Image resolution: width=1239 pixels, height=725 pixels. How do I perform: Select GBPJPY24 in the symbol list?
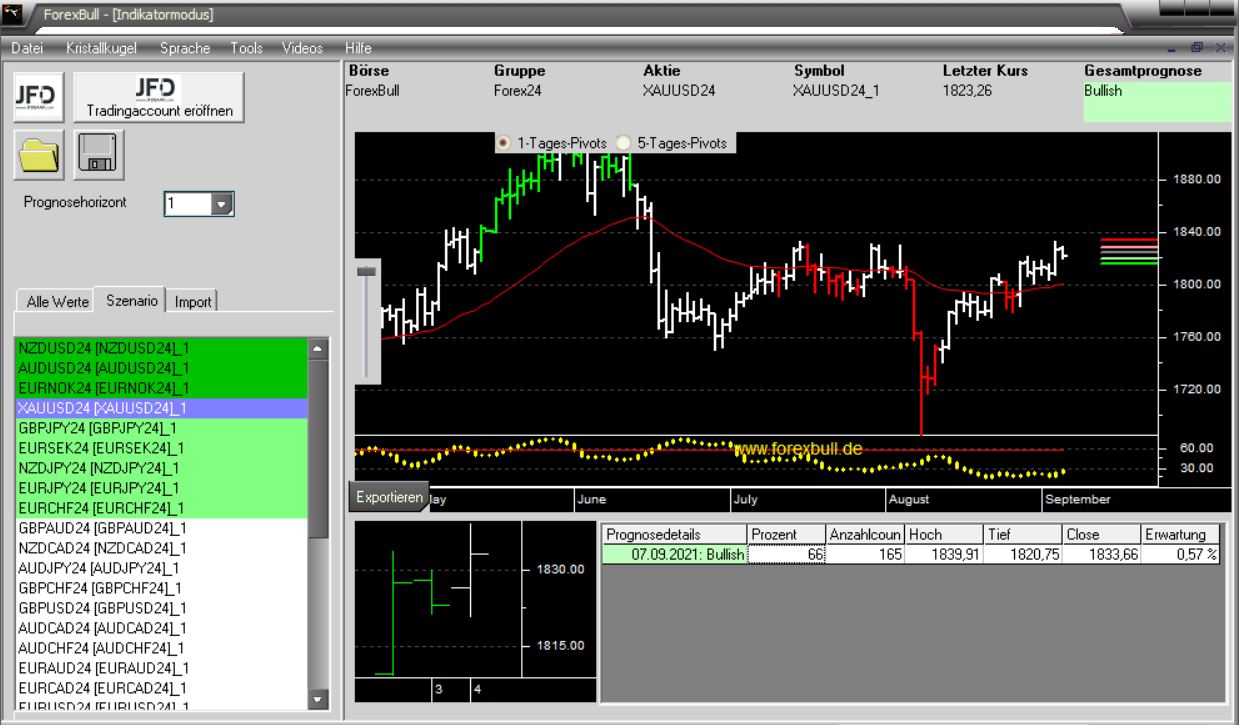coord(162,428)
